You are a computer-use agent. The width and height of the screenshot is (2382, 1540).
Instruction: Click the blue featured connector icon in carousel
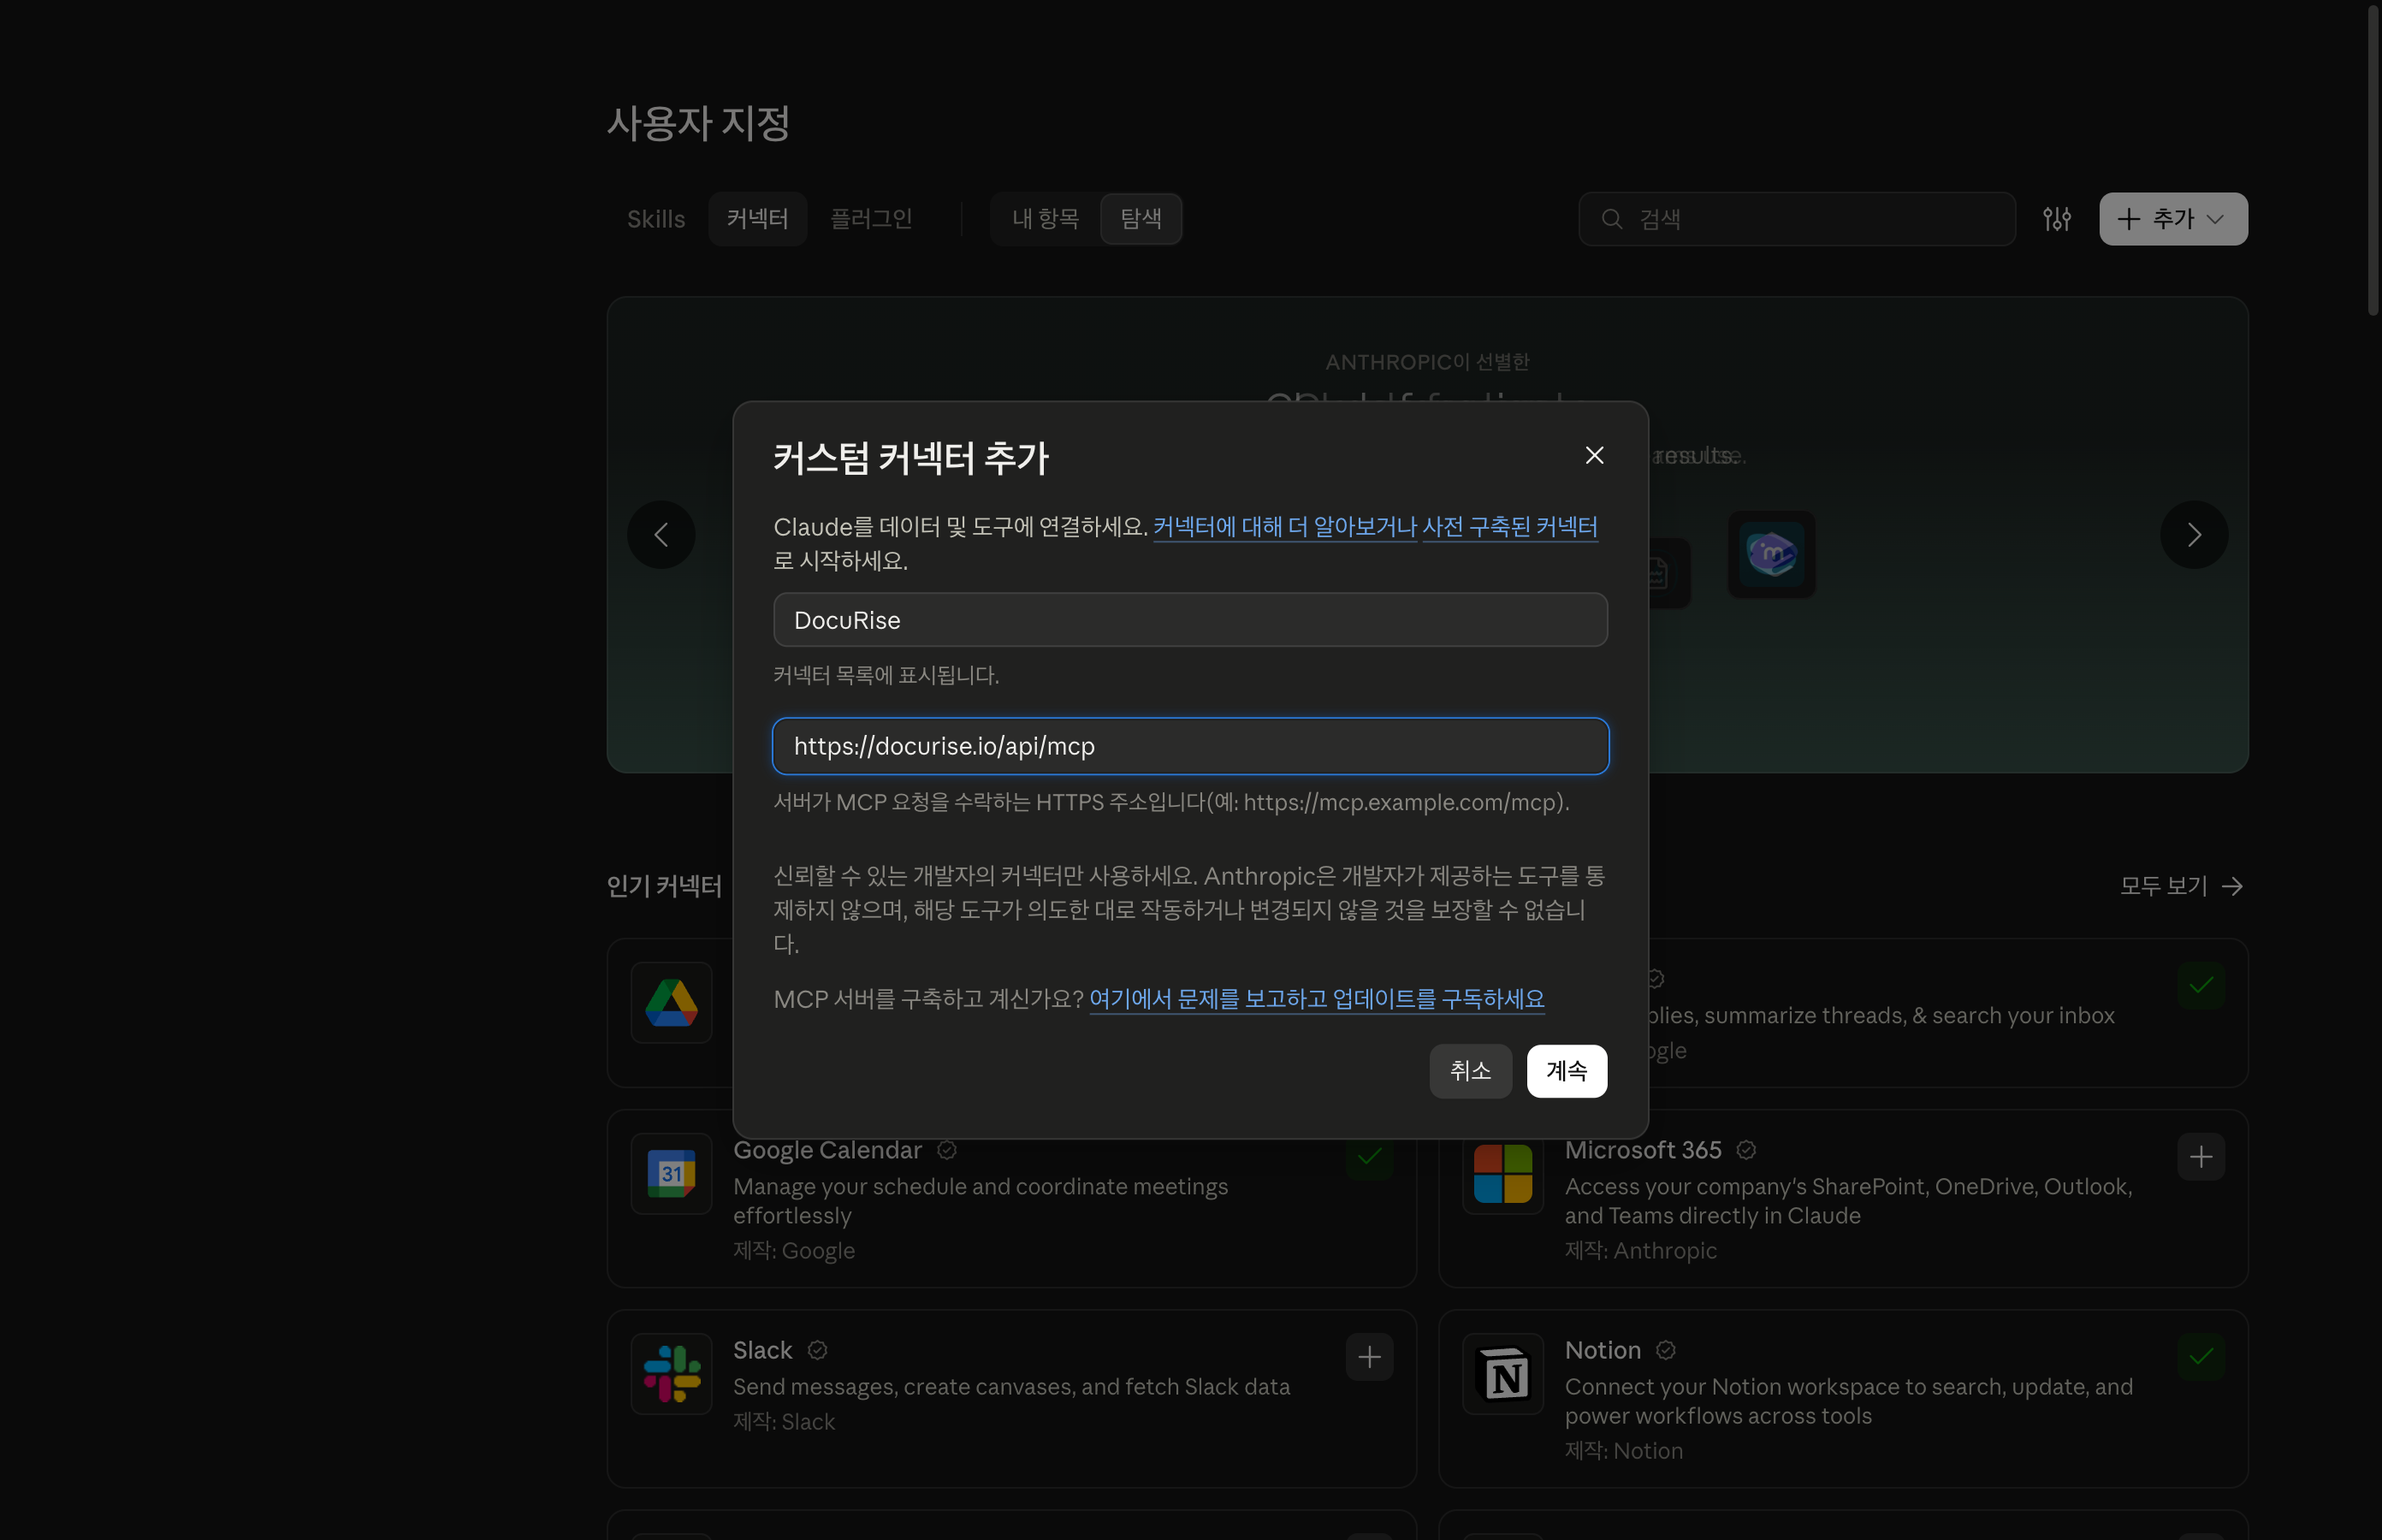click(x=1770, y=555)
